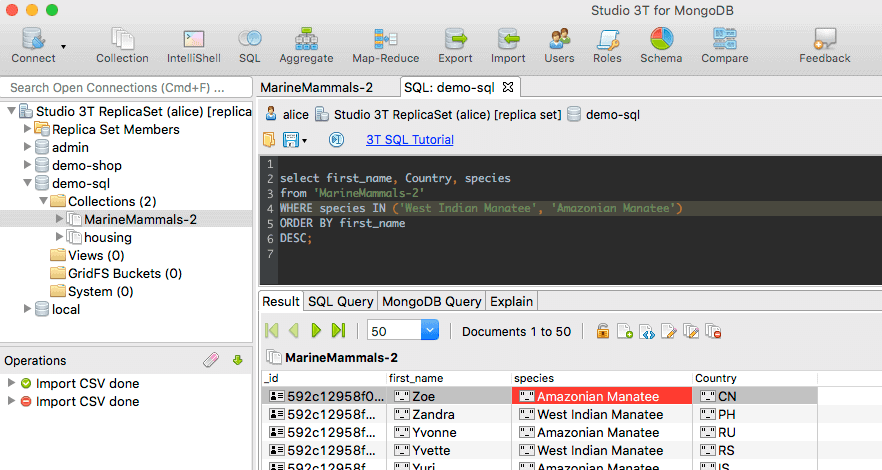Click the edit document icon
Viewport: 882px width, 470px height.
coord(669,331)
